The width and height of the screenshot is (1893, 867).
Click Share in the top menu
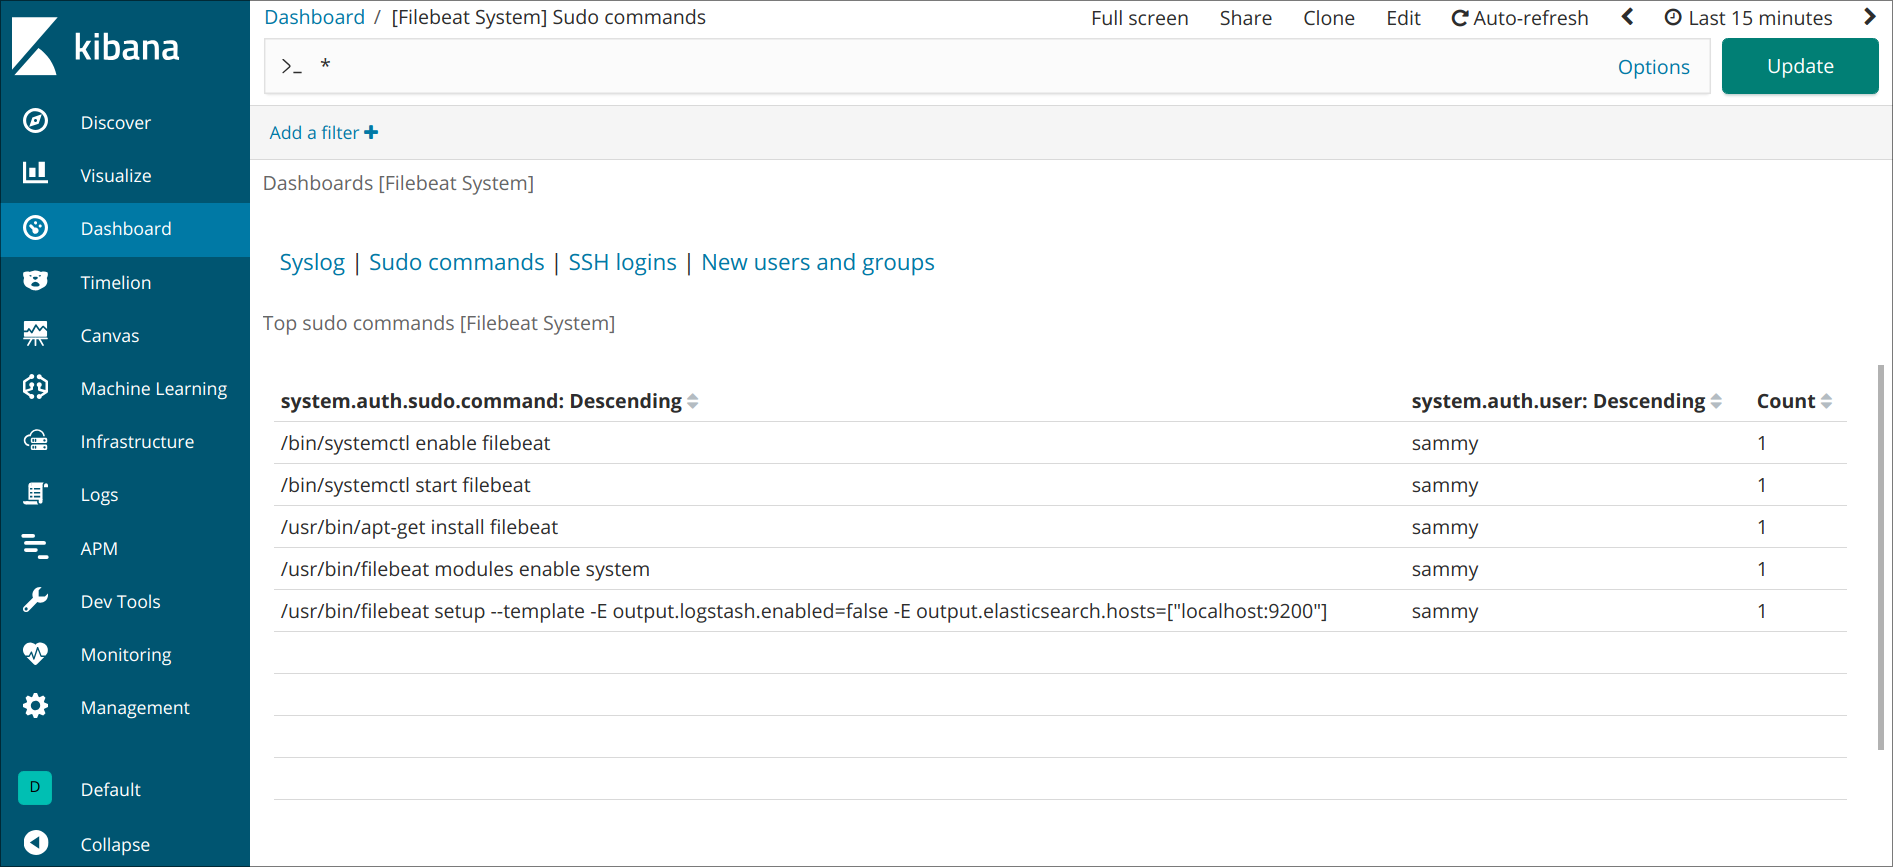click(x=1246, y=18)
